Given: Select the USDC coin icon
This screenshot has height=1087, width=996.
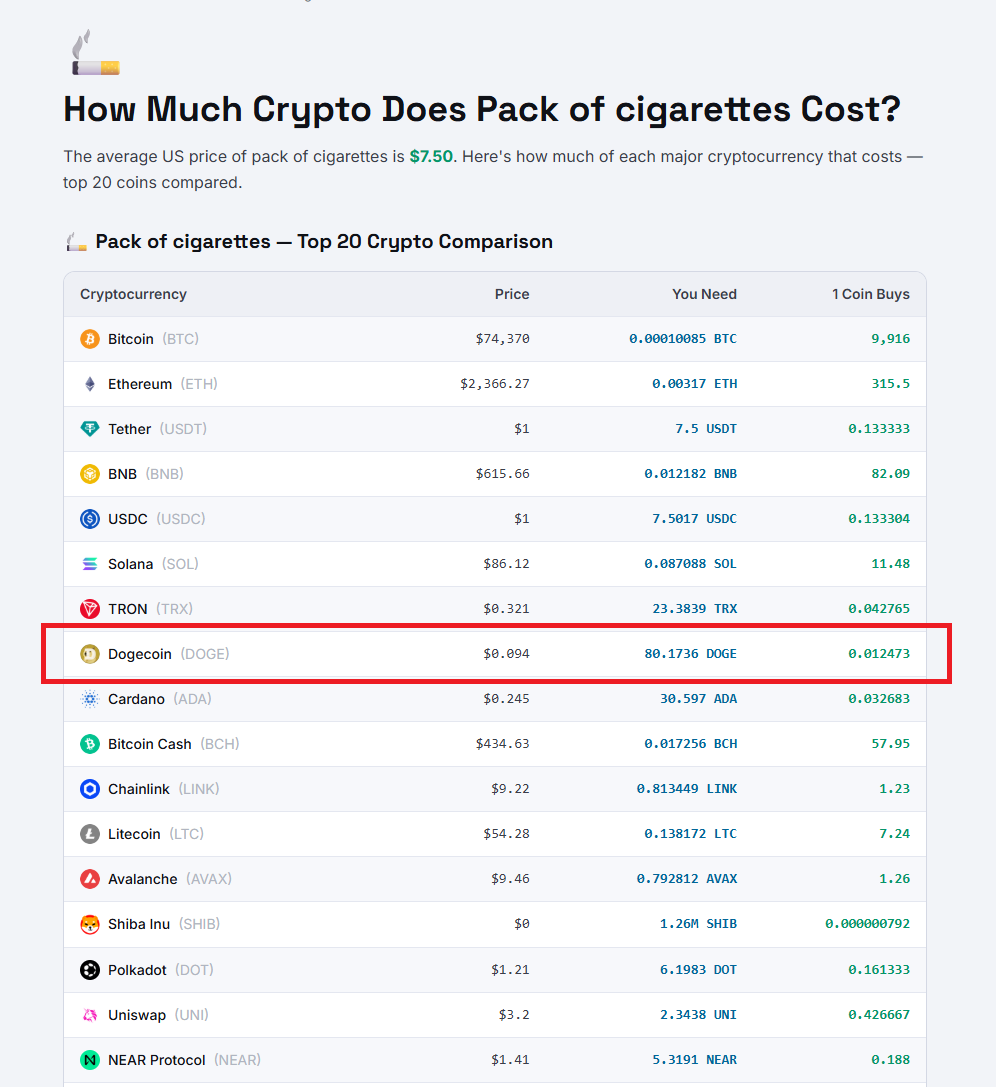Looking at the screenshot, I should pos(92,518).
